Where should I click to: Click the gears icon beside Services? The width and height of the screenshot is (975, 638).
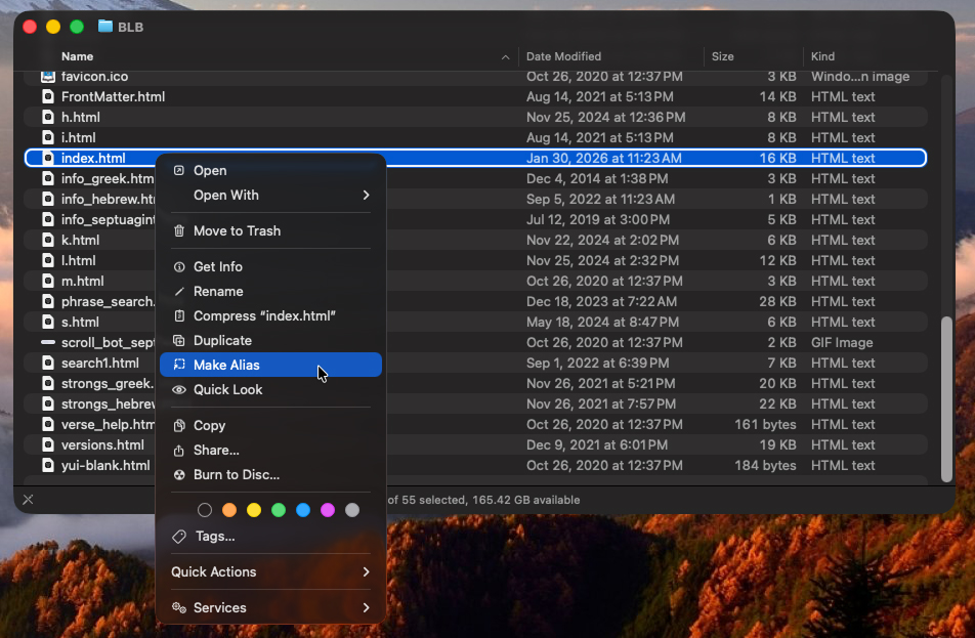179,608
